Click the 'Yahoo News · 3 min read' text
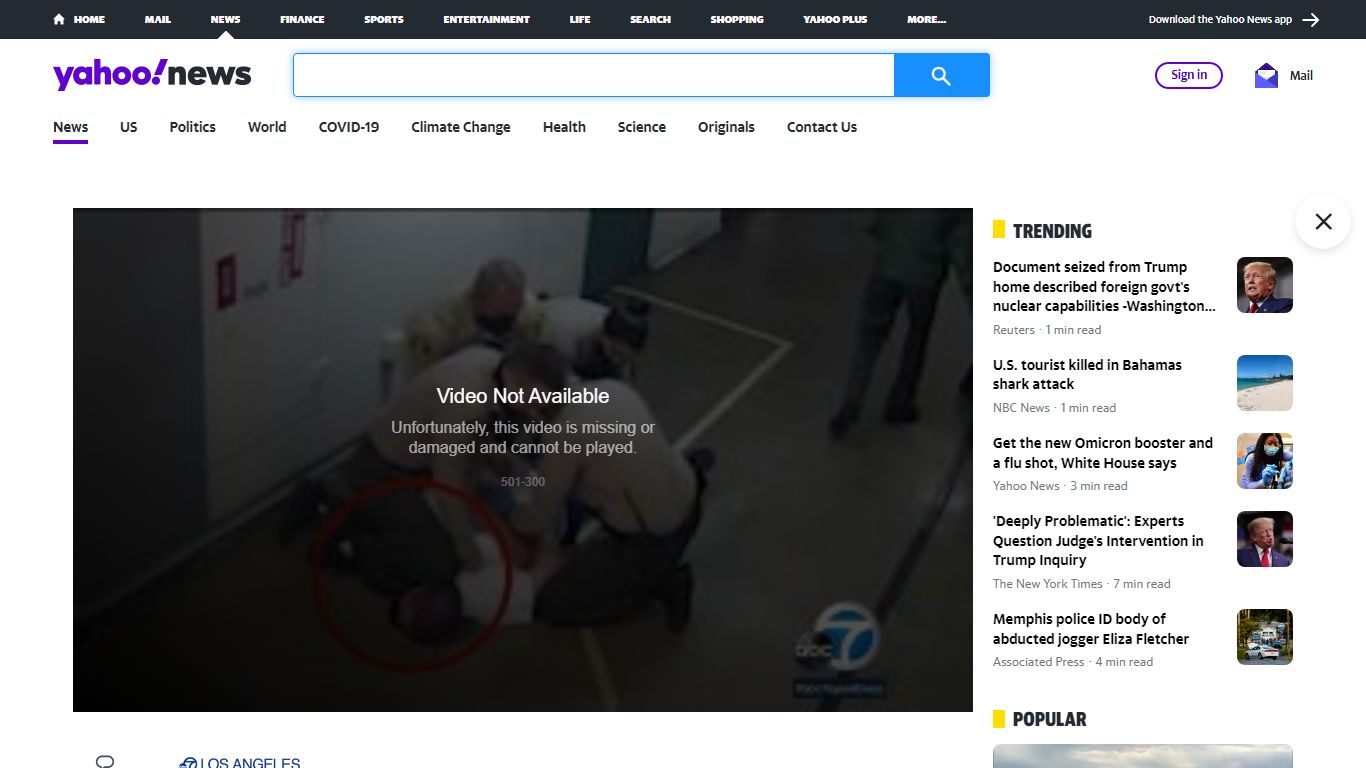This screenshot has height=768, width=1366. 1060,486
